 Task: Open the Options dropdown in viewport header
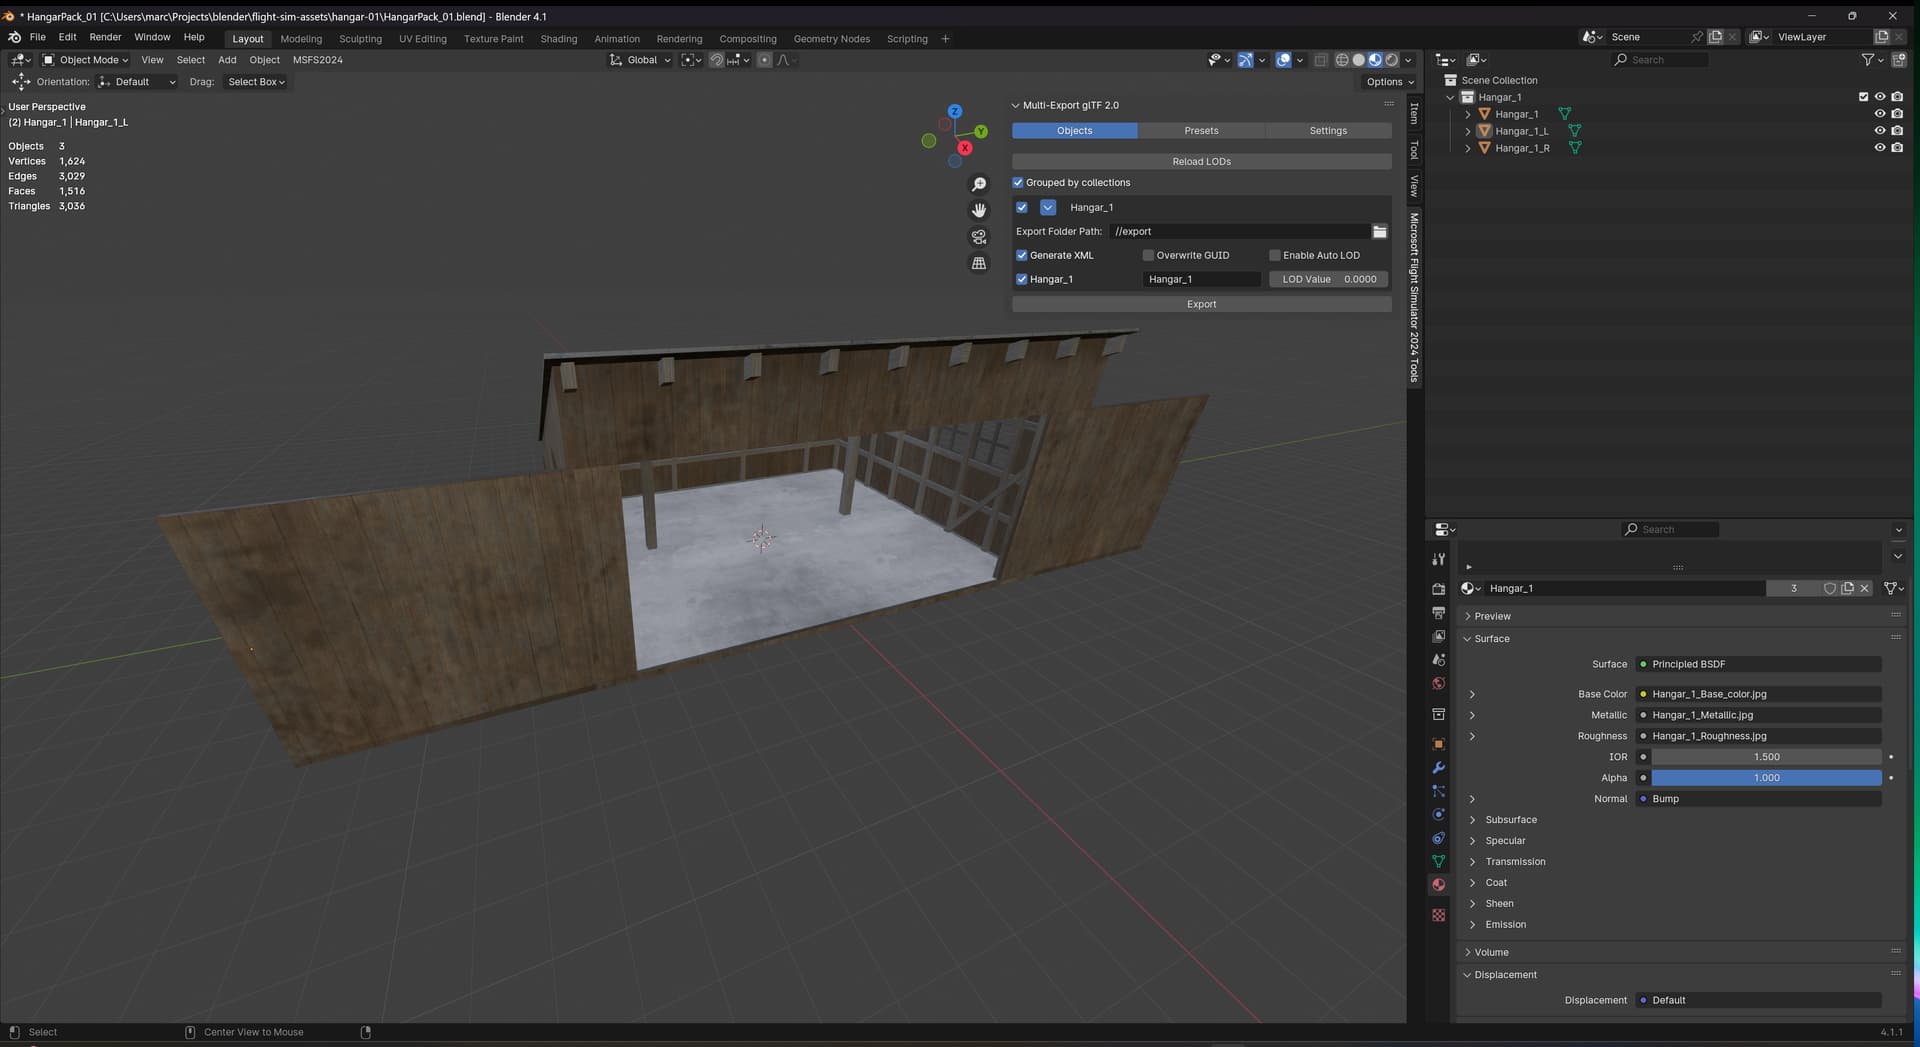click(1390, 82)
